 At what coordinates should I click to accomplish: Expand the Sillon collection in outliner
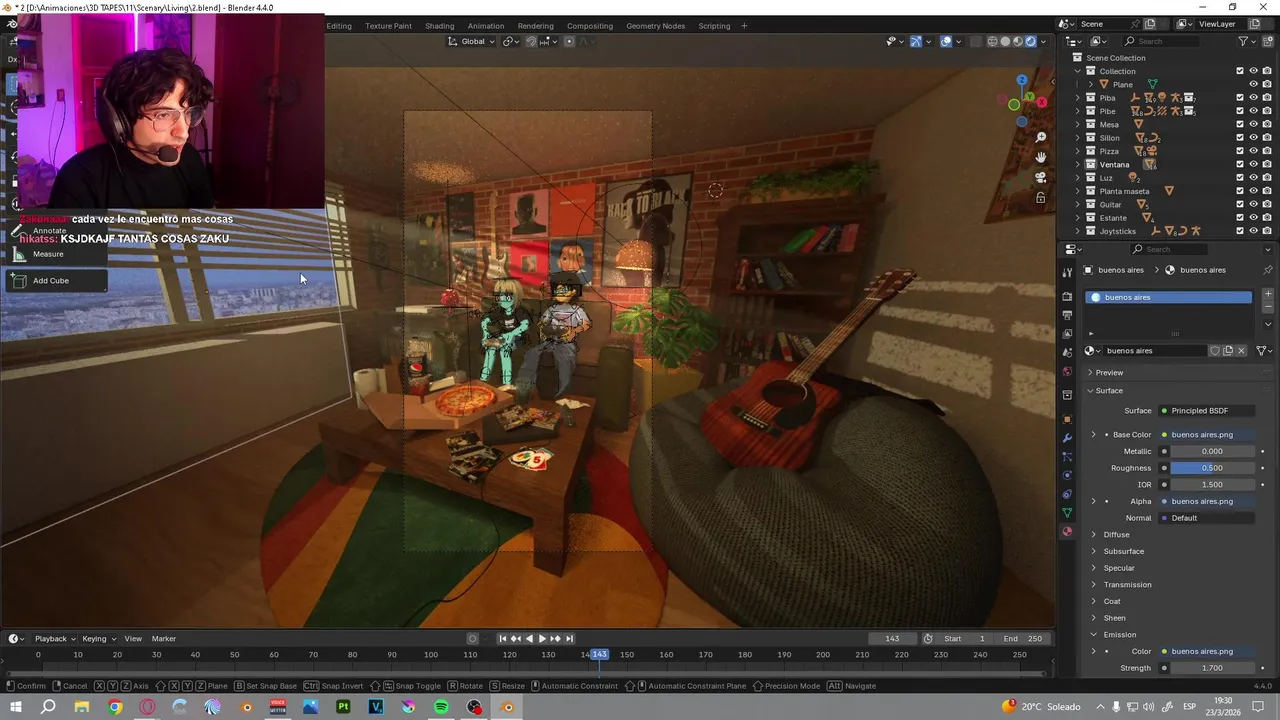coord(1078,138)
